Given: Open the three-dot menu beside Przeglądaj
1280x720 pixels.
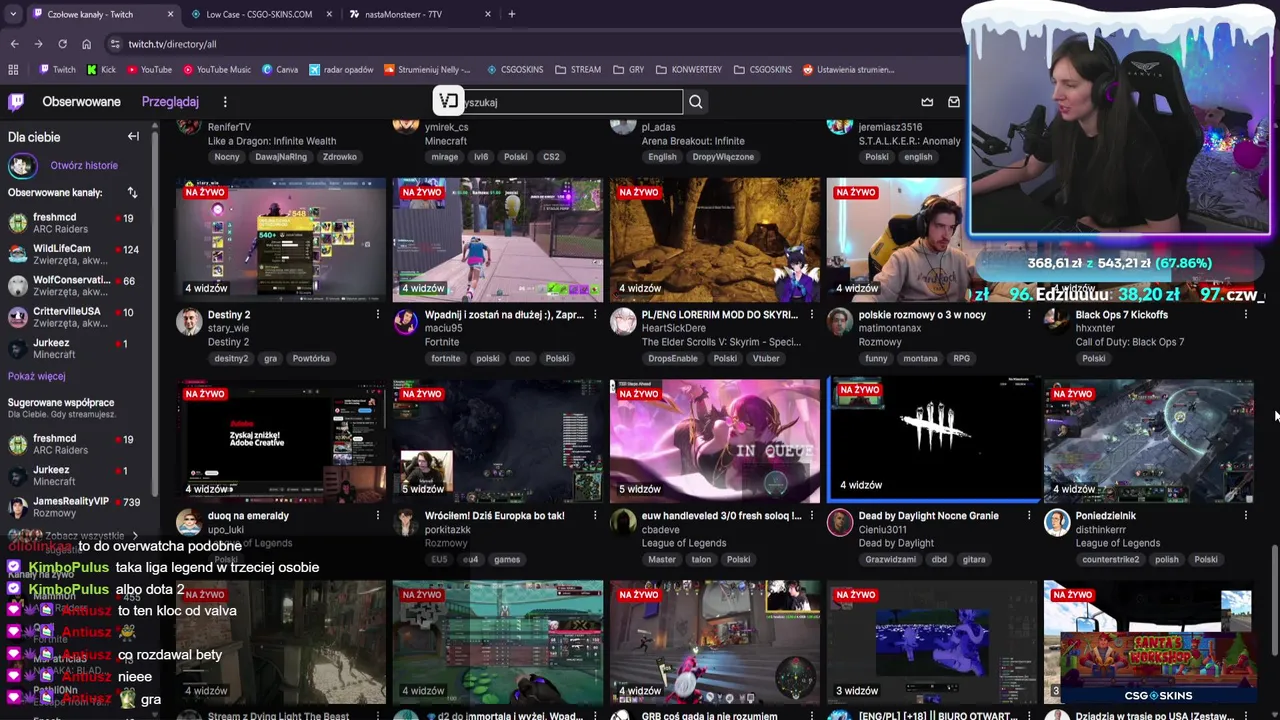Looking at the screenshot, I should pos(225,102).
